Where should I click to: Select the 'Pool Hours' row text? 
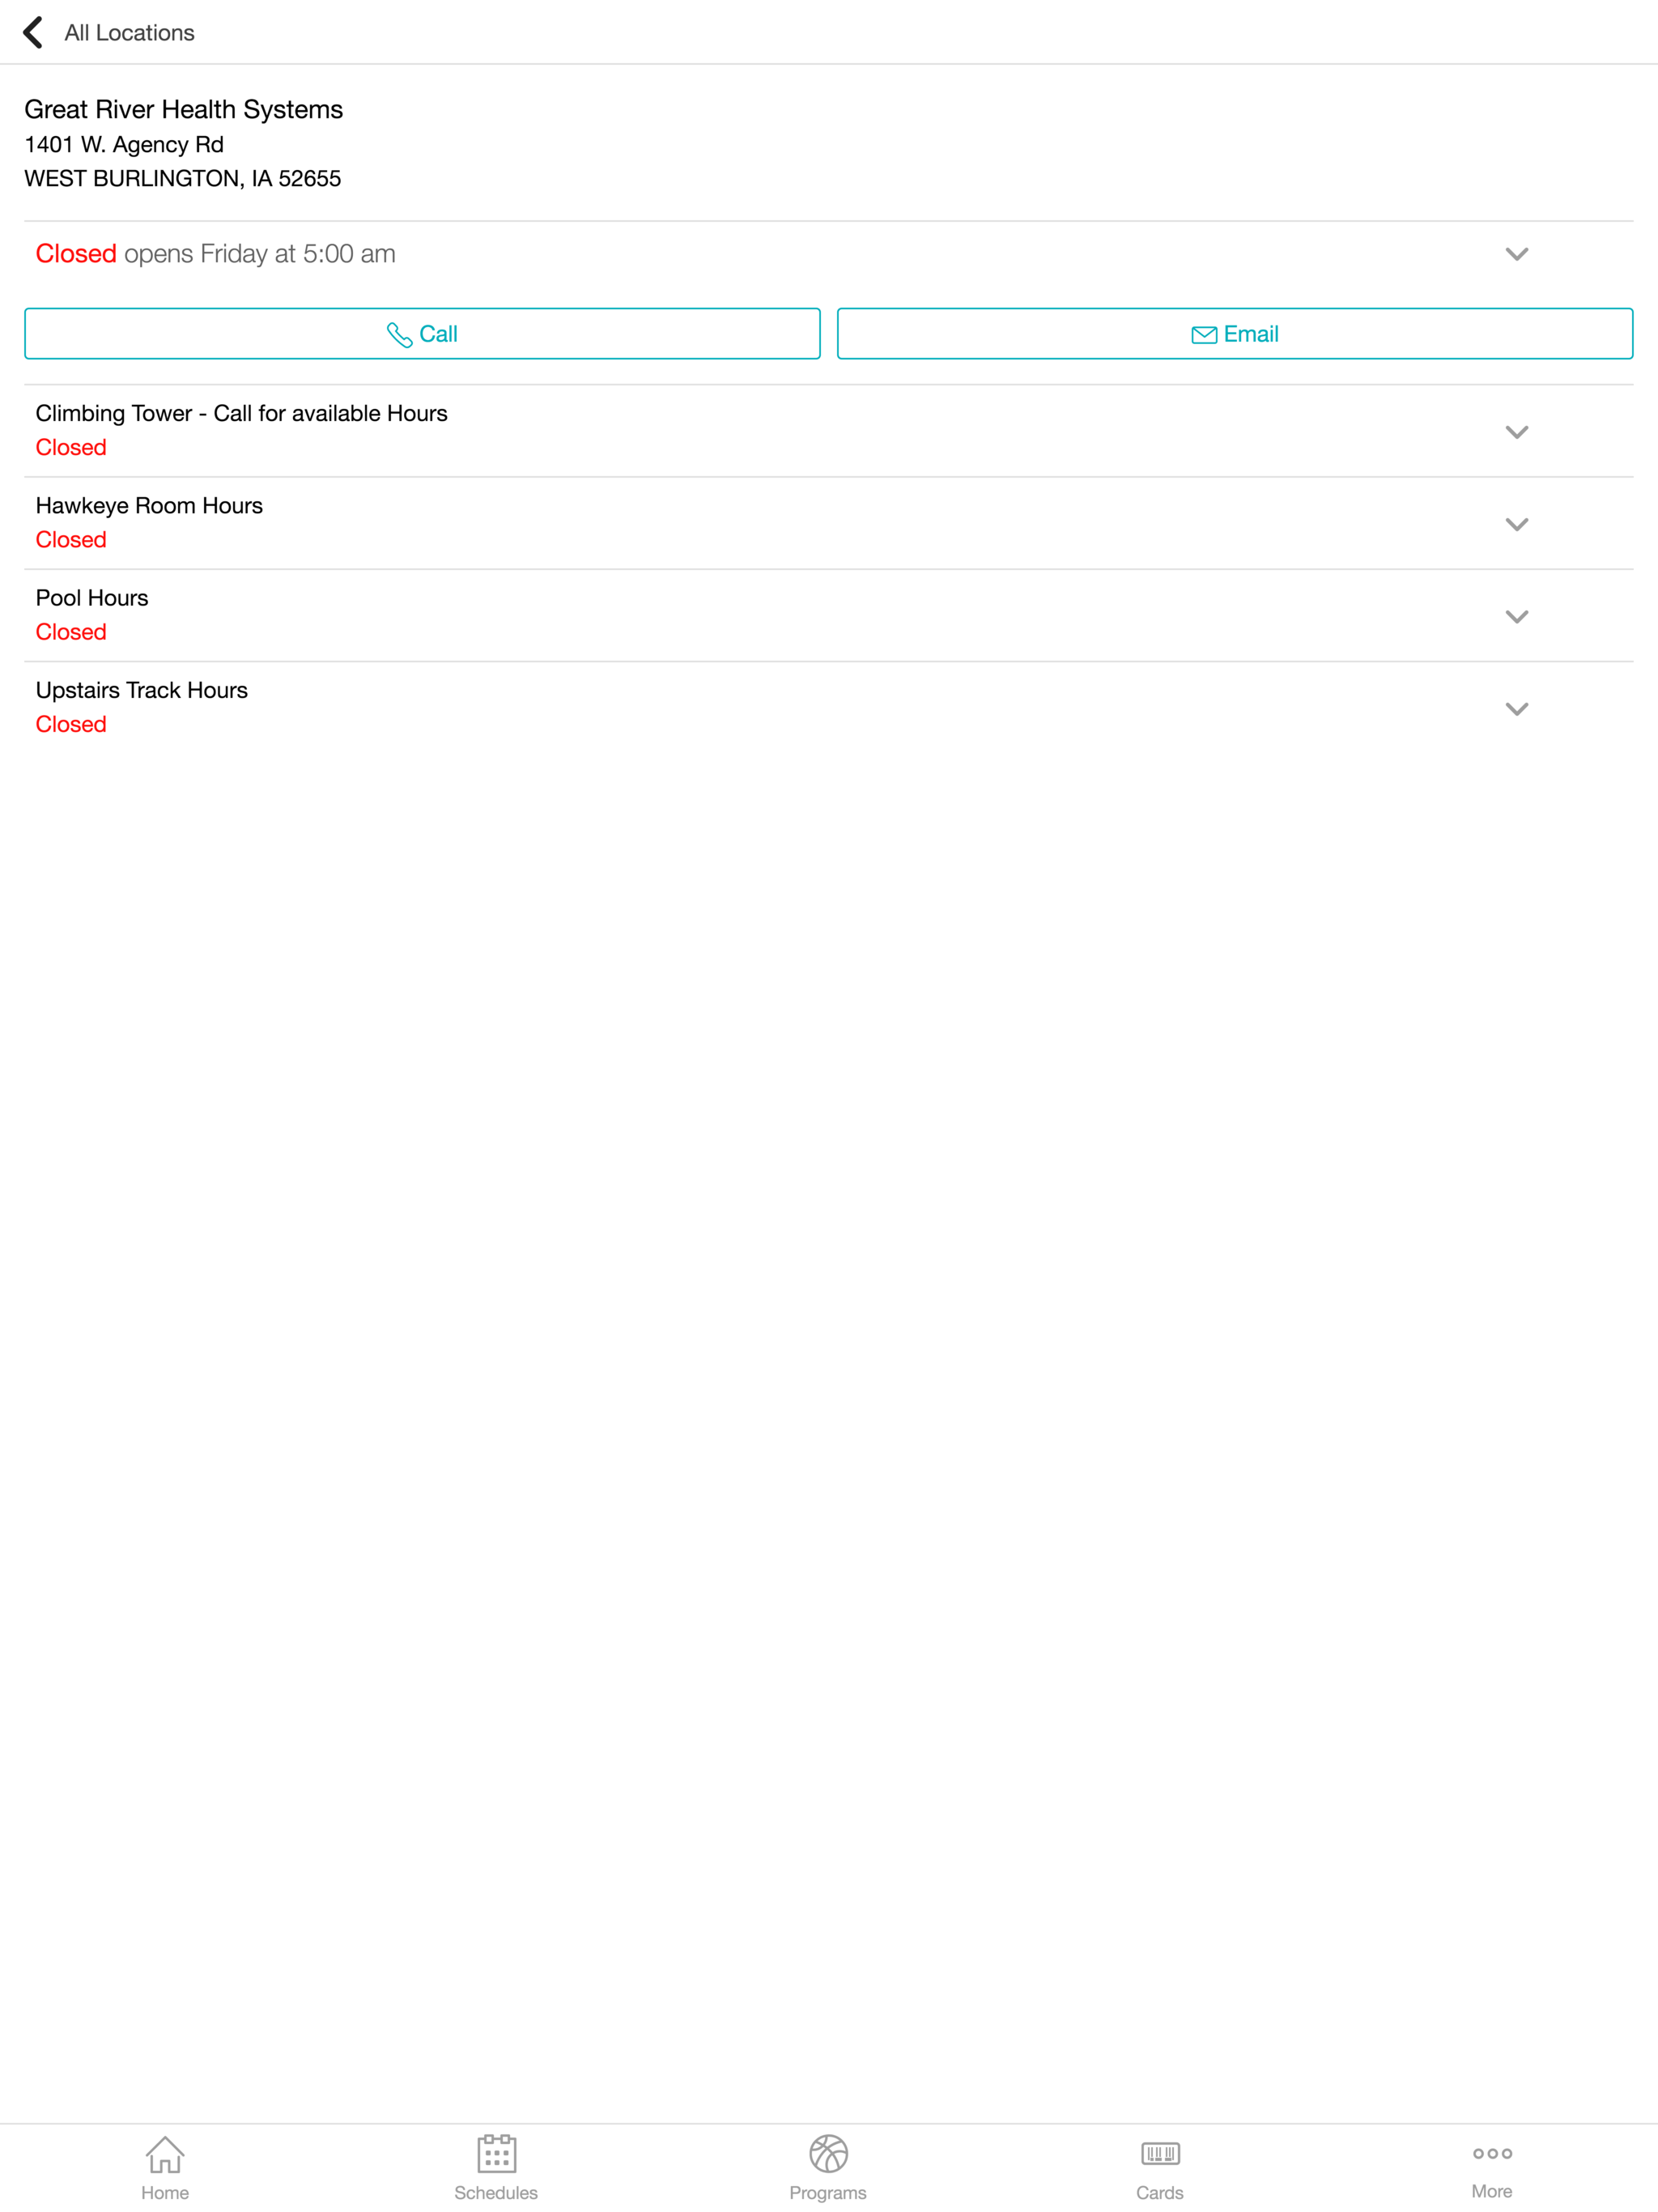click(x=92, y=598)
